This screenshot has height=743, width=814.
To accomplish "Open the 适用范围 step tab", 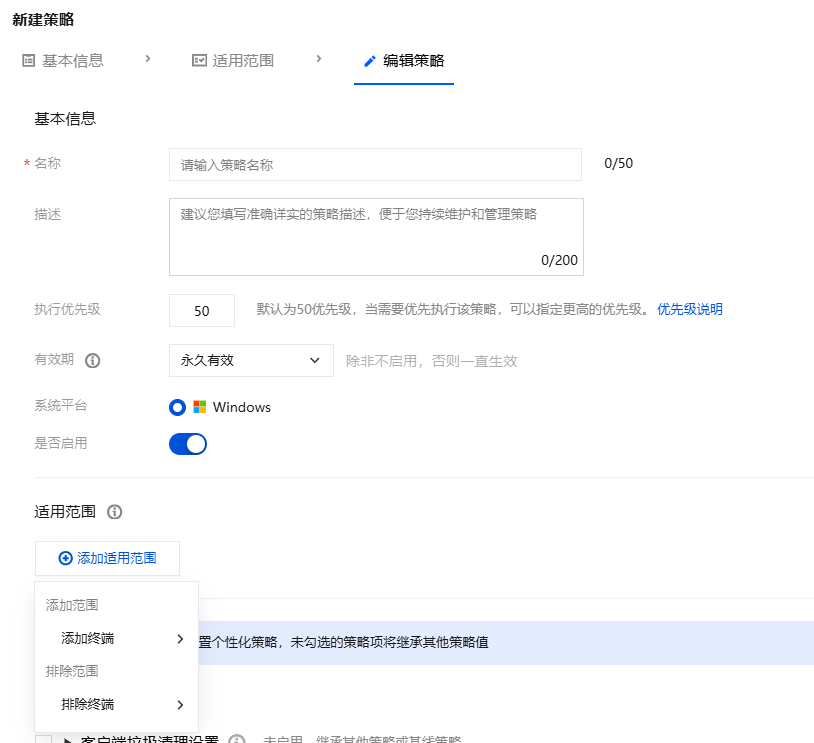I will click(x=233, y=61).
